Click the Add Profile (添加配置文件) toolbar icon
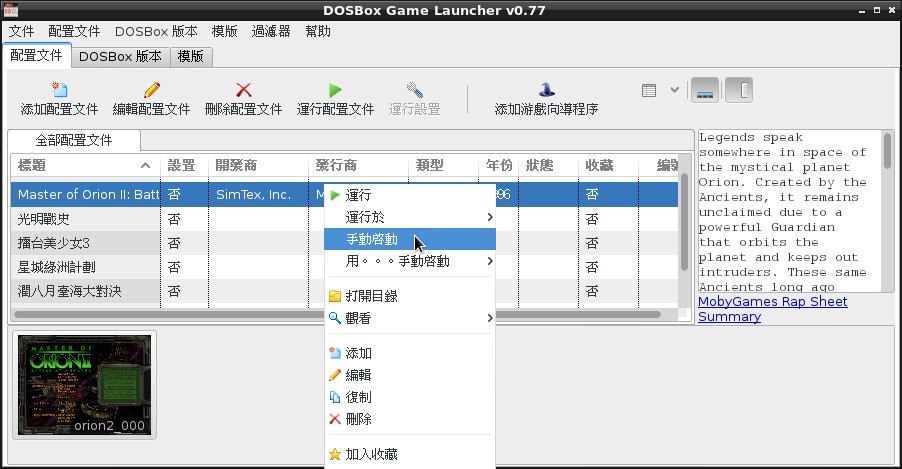Screen dimensions: 902x469 coord(59,90)
